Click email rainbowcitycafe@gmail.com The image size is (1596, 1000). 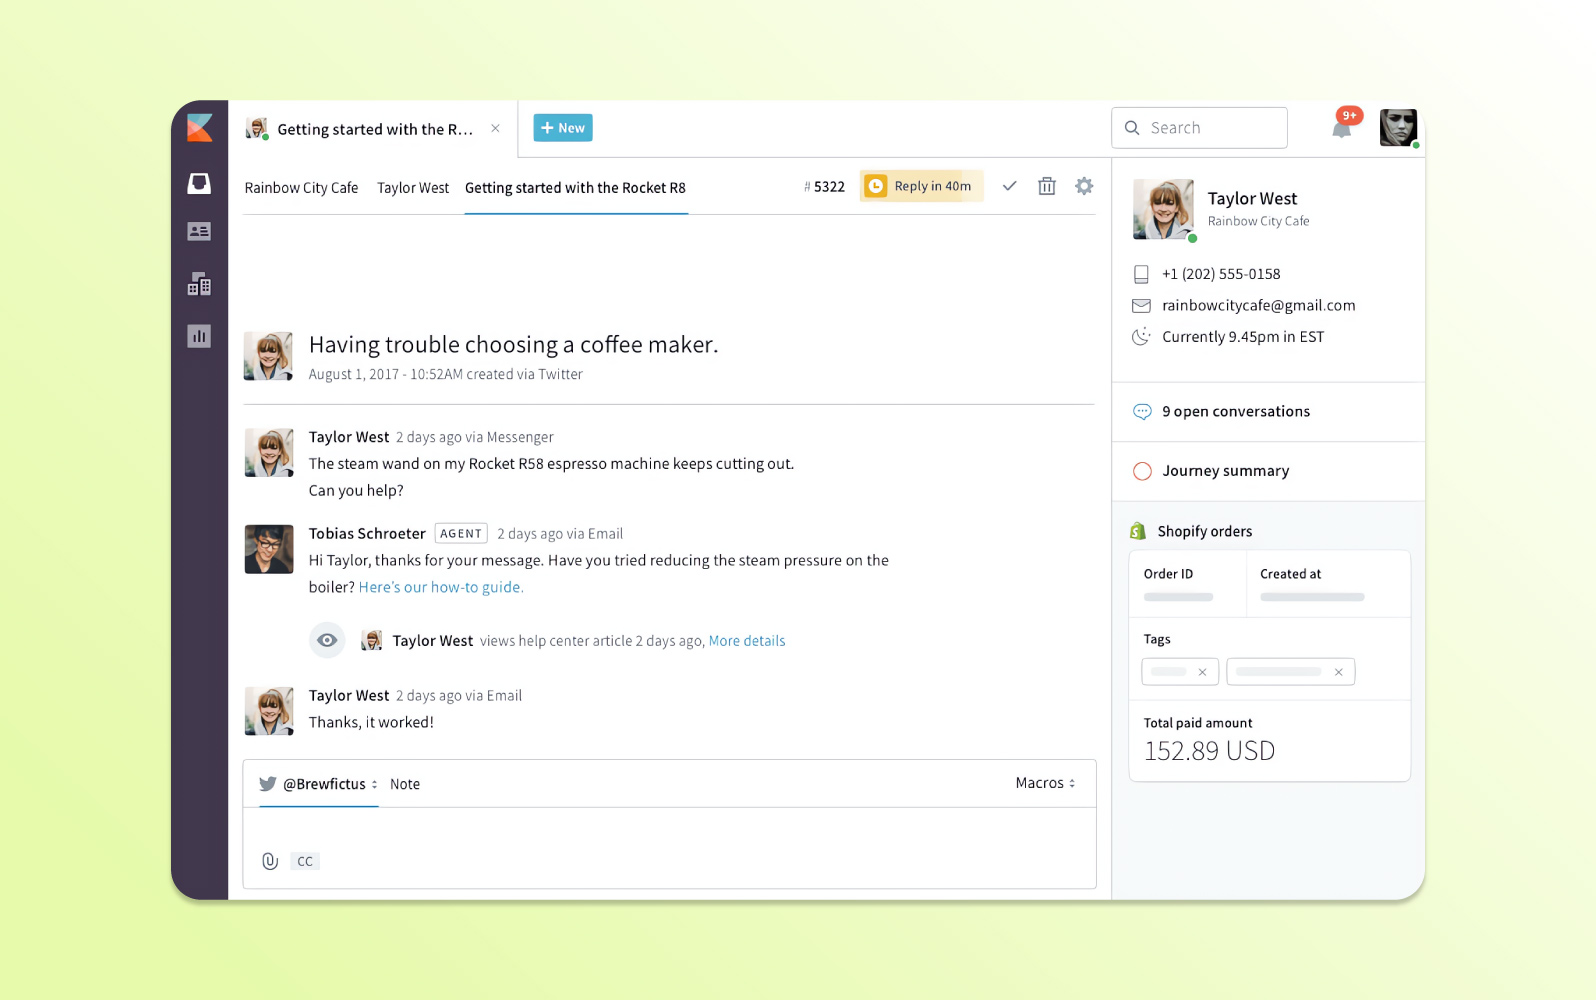click(x=1259, y=305)
